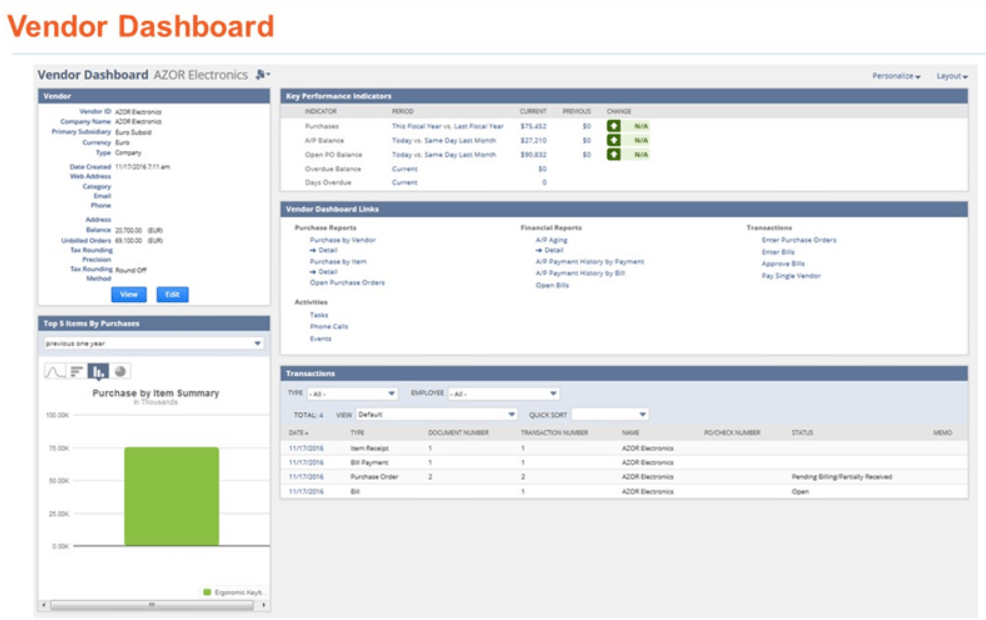The width and height of the screenshot is (986, 620).
Task: Click the blue View button
Action: [129, 295]
